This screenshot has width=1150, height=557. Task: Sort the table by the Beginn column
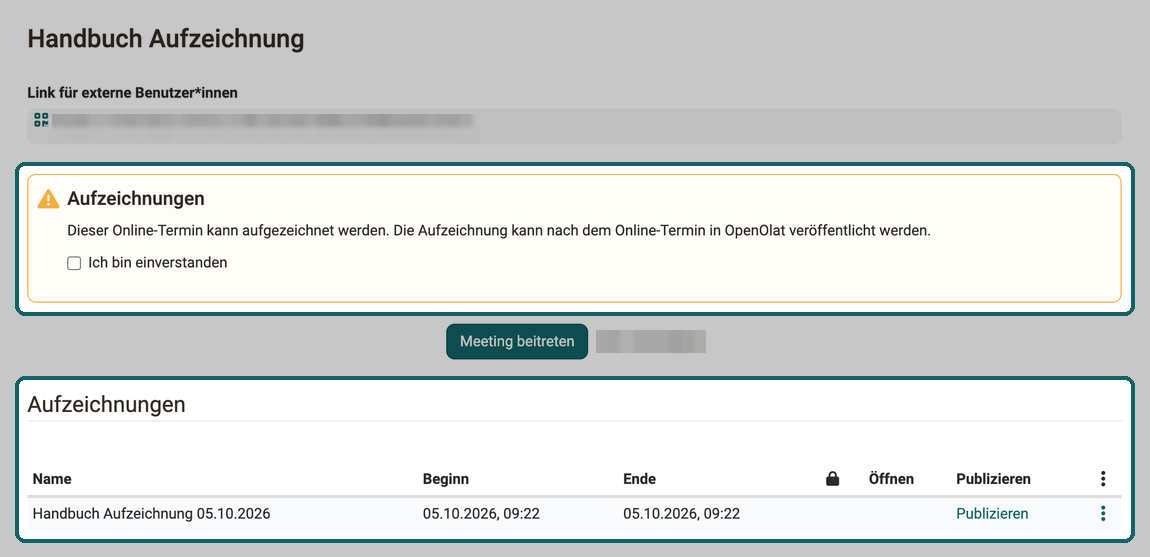(446, 479)
